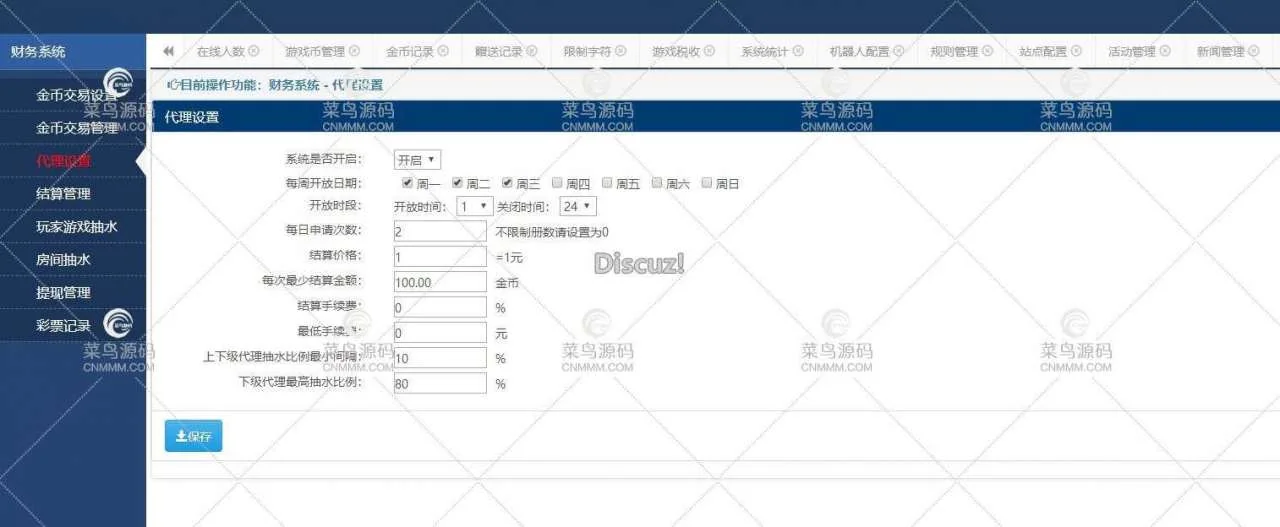Image resolution: width=1280 pixels, height=527 pixels.
Task: Close the 在线人数 tab using its x icon
Action: click(253, 51)
